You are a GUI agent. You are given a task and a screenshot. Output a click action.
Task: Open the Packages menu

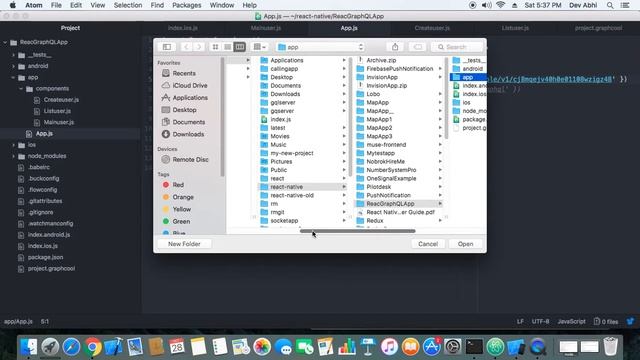pyautogui.click(x=187, y=5)
